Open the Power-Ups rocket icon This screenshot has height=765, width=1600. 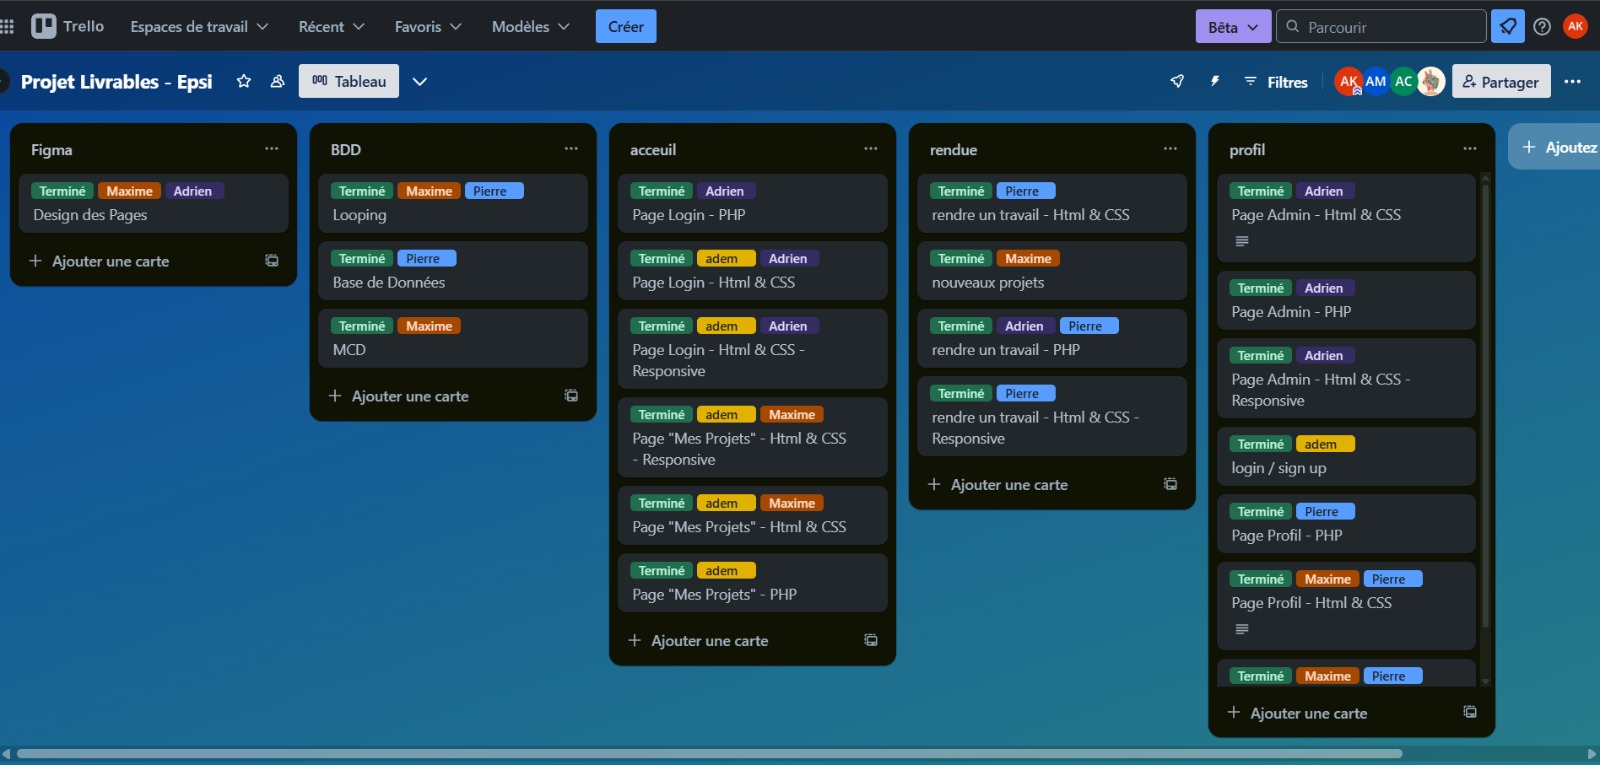tap(1177, 81)
